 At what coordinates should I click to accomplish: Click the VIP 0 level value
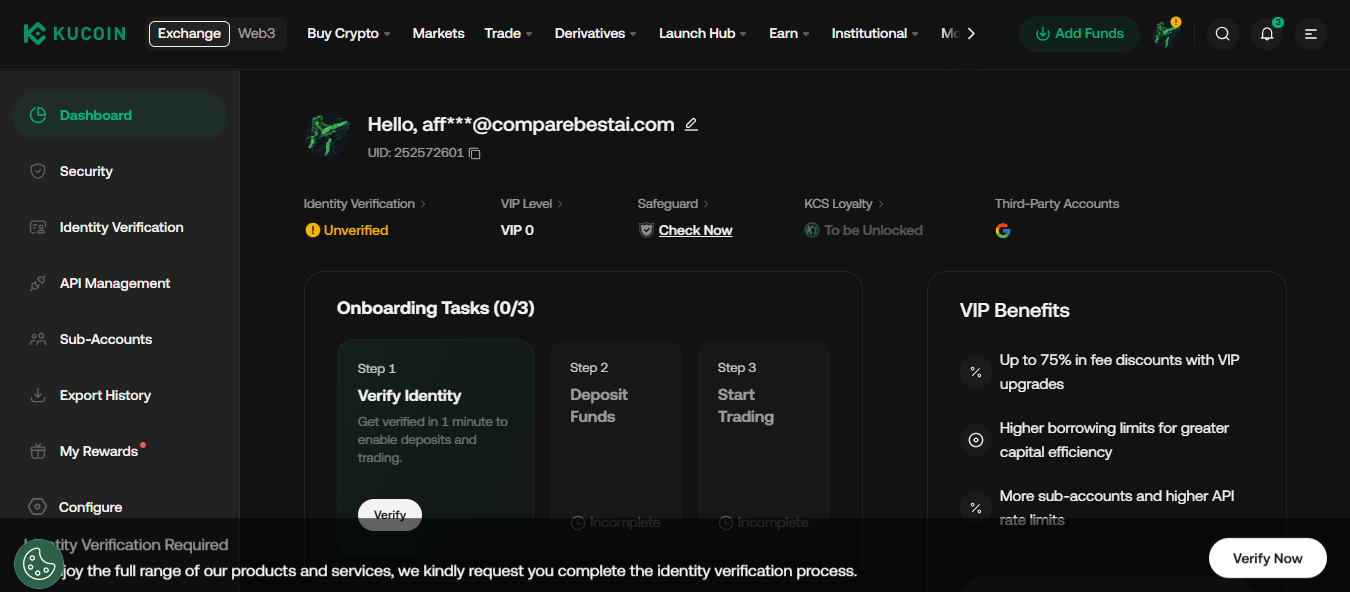pos(517,230)
